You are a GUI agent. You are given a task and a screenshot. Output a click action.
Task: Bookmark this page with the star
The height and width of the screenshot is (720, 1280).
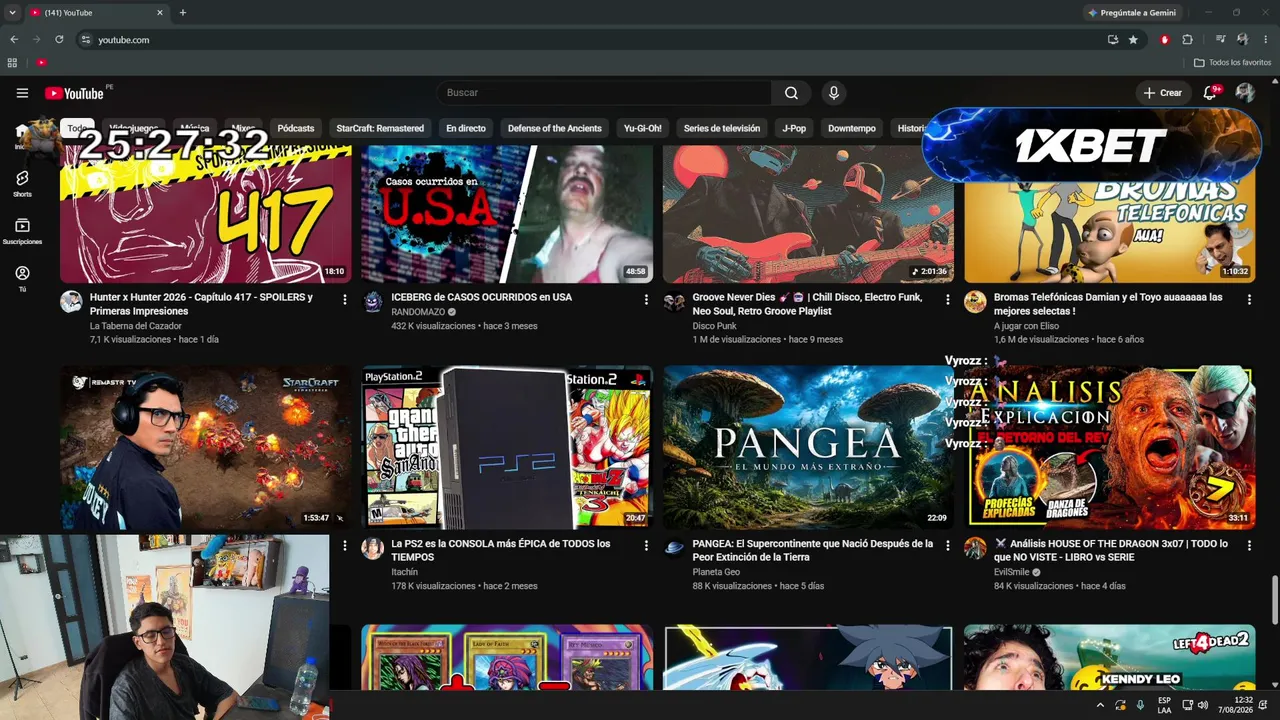pos(1133,40)
